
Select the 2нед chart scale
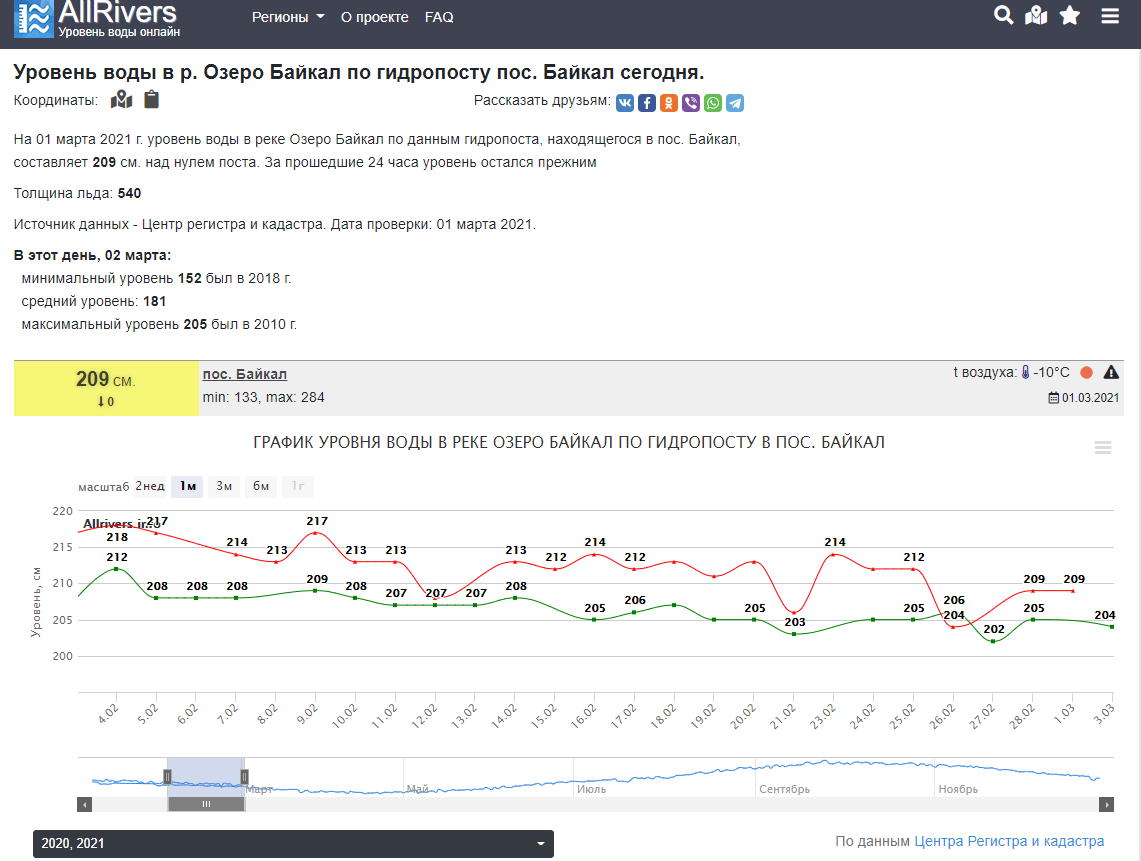point(150,487)
